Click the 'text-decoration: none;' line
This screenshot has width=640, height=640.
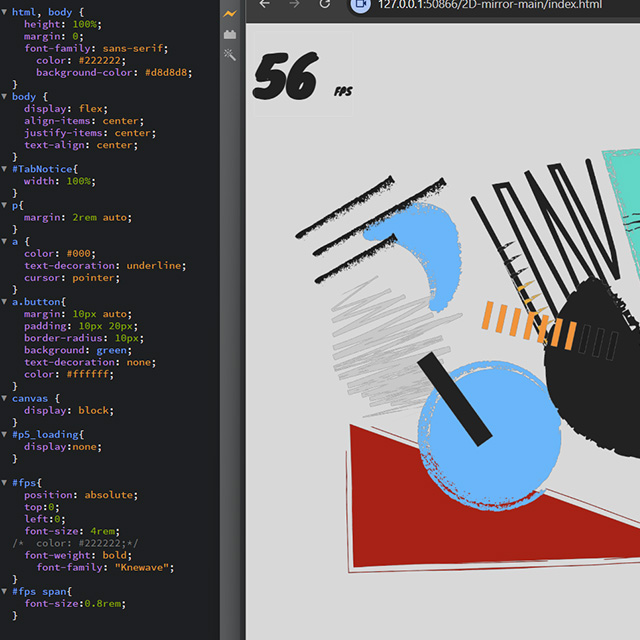[x=90, y=362]
